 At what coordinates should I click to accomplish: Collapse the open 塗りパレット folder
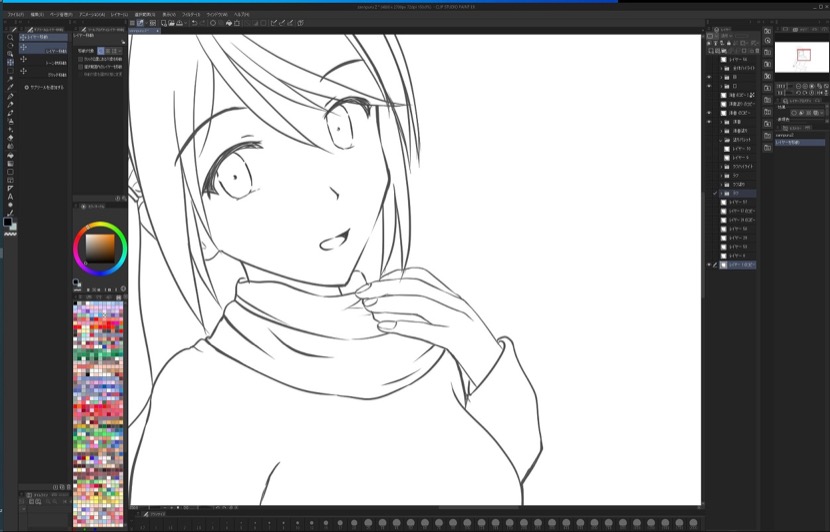point(721,140)
